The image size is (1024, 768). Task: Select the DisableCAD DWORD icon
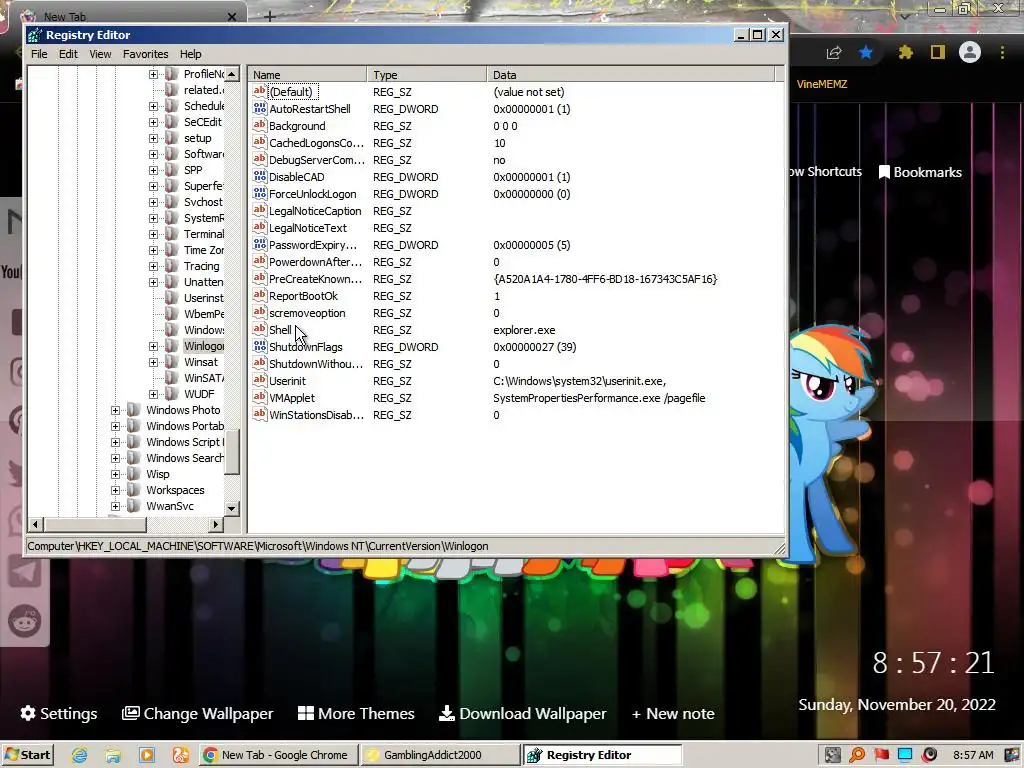point(259,176)
